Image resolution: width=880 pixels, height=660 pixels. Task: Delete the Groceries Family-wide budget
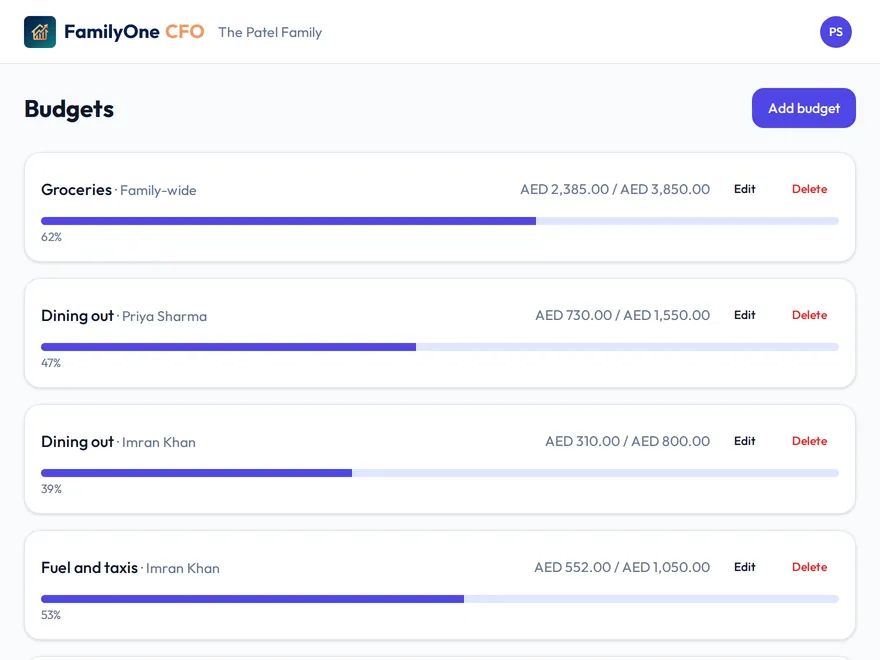click(x=809, y=189)
